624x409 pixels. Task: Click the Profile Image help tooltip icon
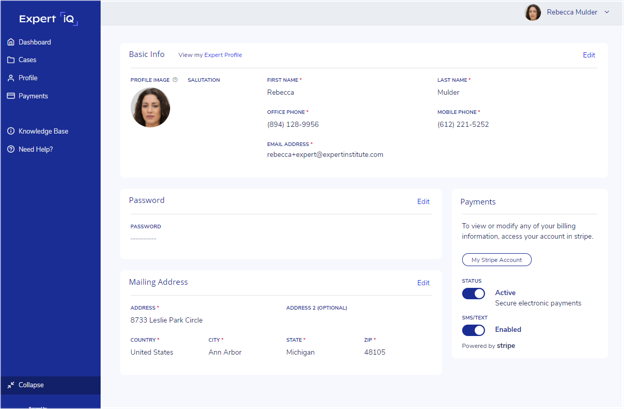pos(175,80)
